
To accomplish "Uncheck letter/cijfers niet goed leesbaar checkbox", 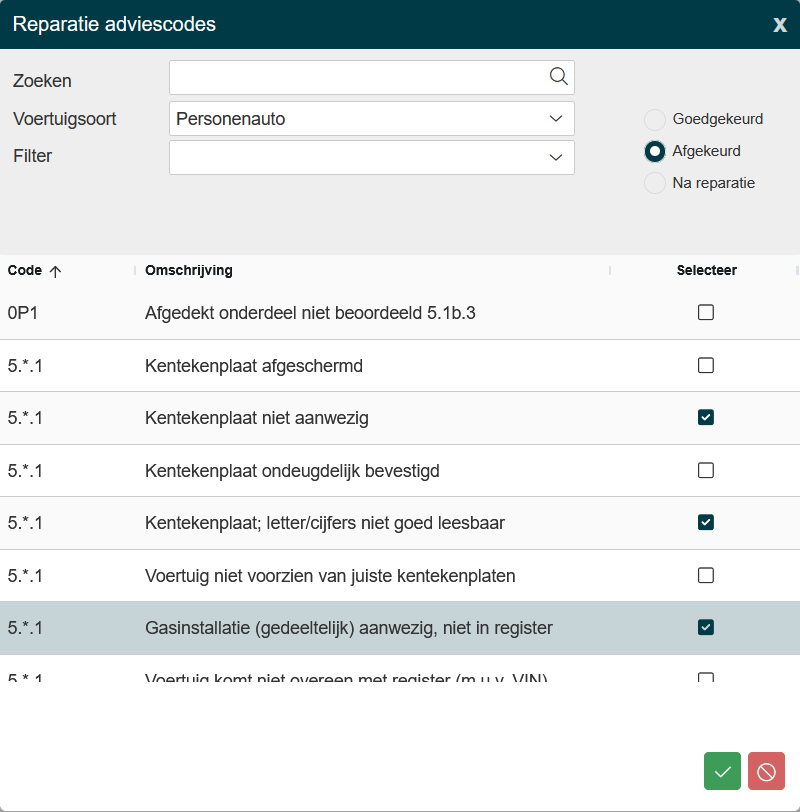I will (x=706, y=522).
